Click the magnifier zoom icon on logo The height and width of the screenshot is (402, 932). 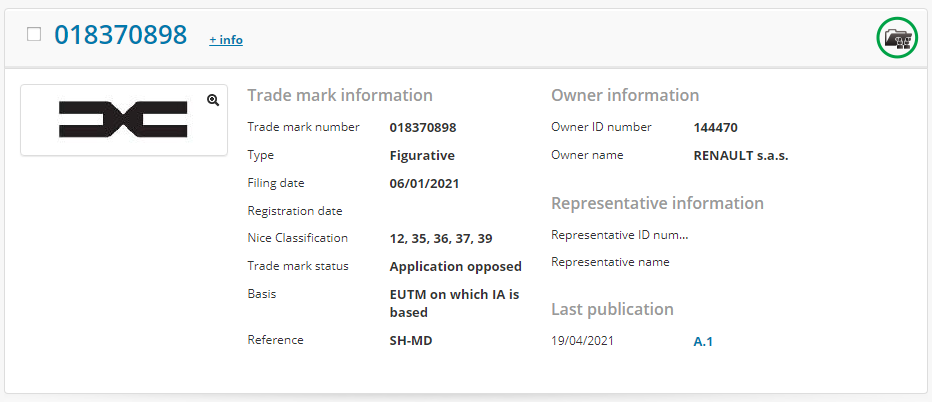point(213,100)
